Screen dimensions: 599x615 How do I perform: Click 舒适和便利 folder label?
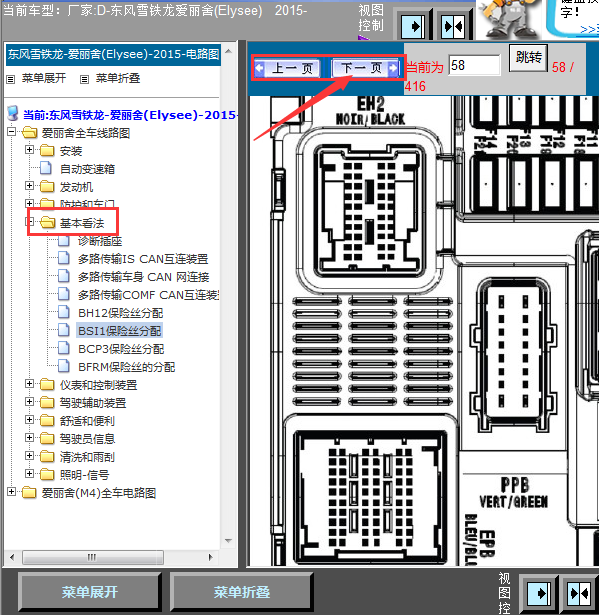coord(87,421)
